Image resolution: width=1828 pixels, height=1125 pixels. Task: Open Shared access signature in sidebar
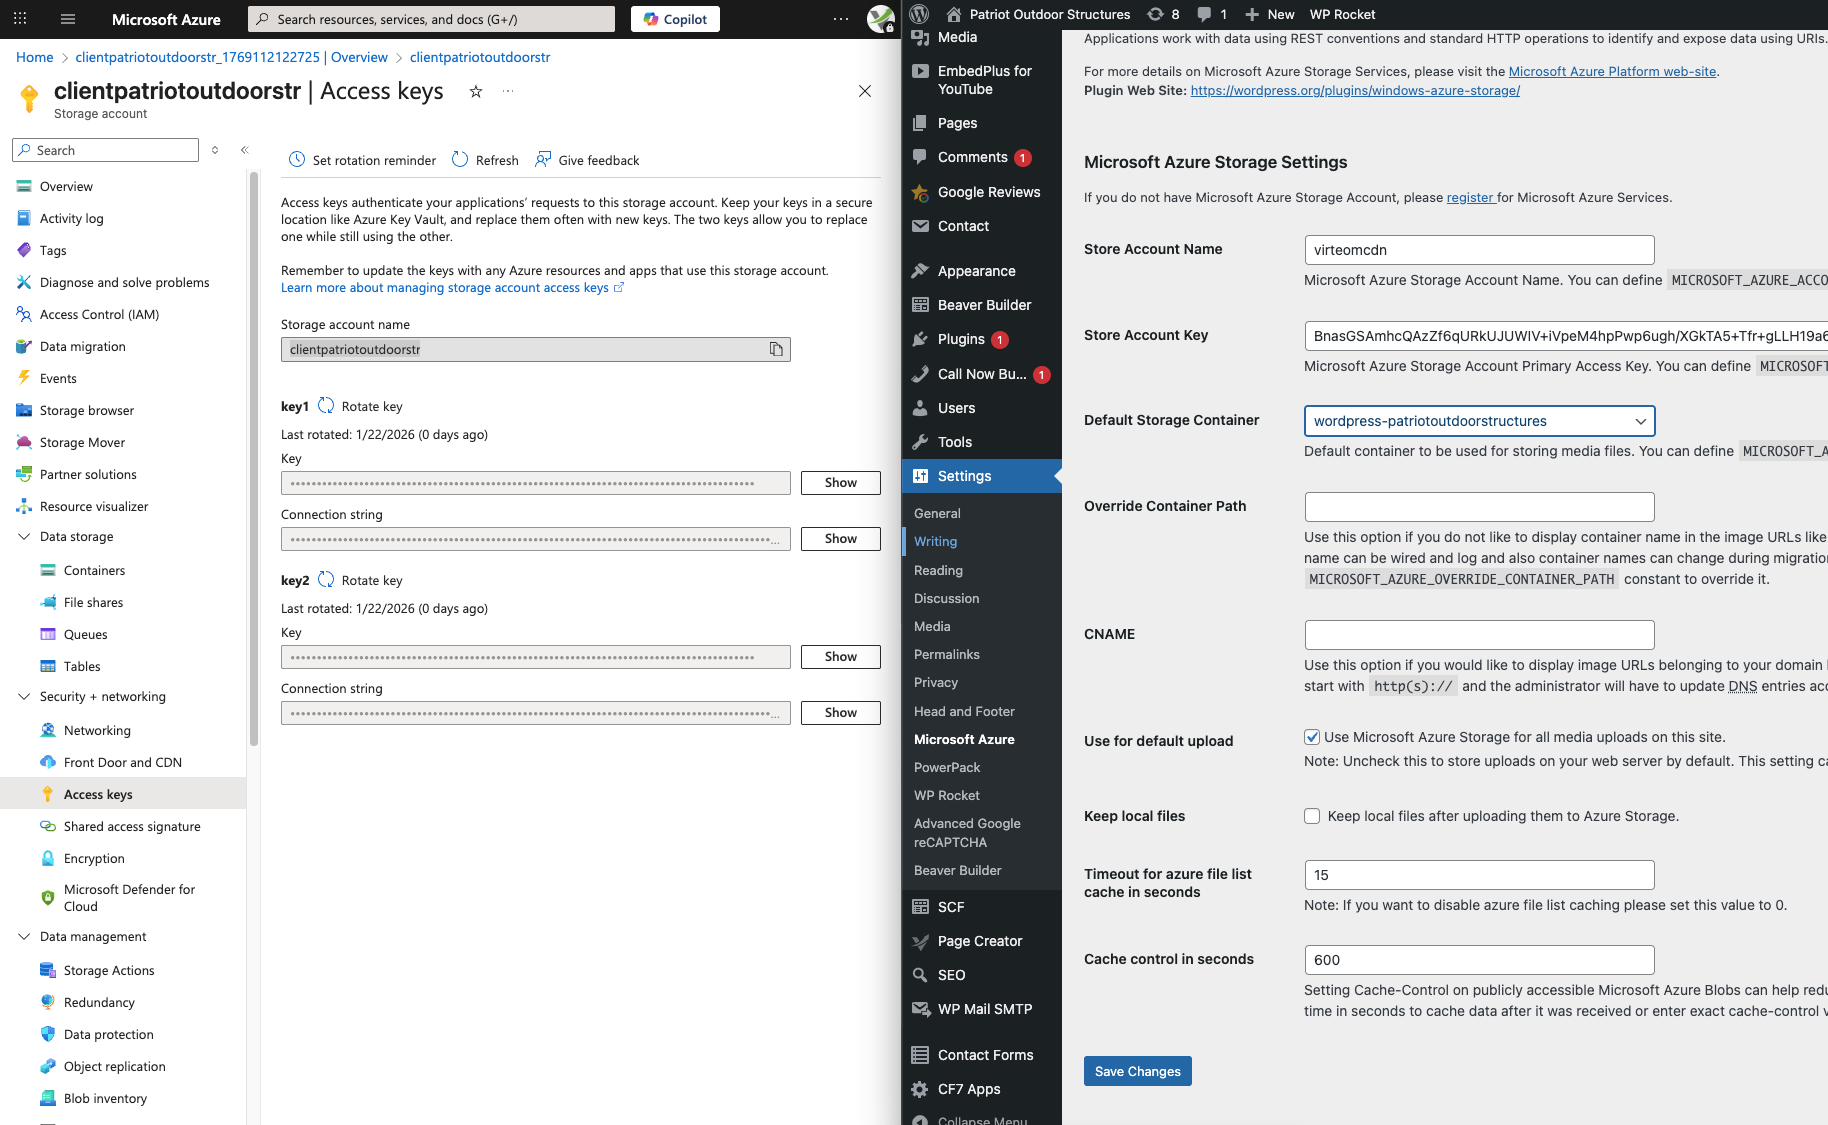pyautogui.click(x=132, y=826)
